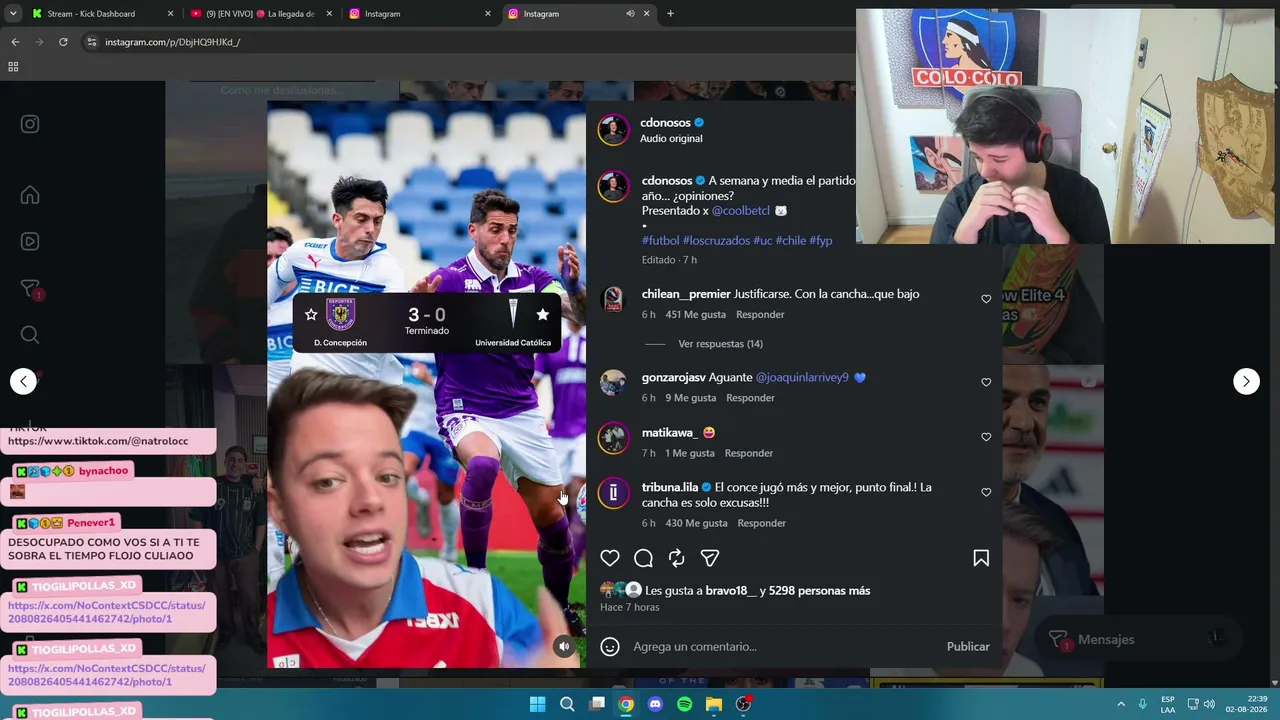Share the post with the paper plane icon
Image resolution: width=1280 pixels, height=720 pixels.
[710, 558]
